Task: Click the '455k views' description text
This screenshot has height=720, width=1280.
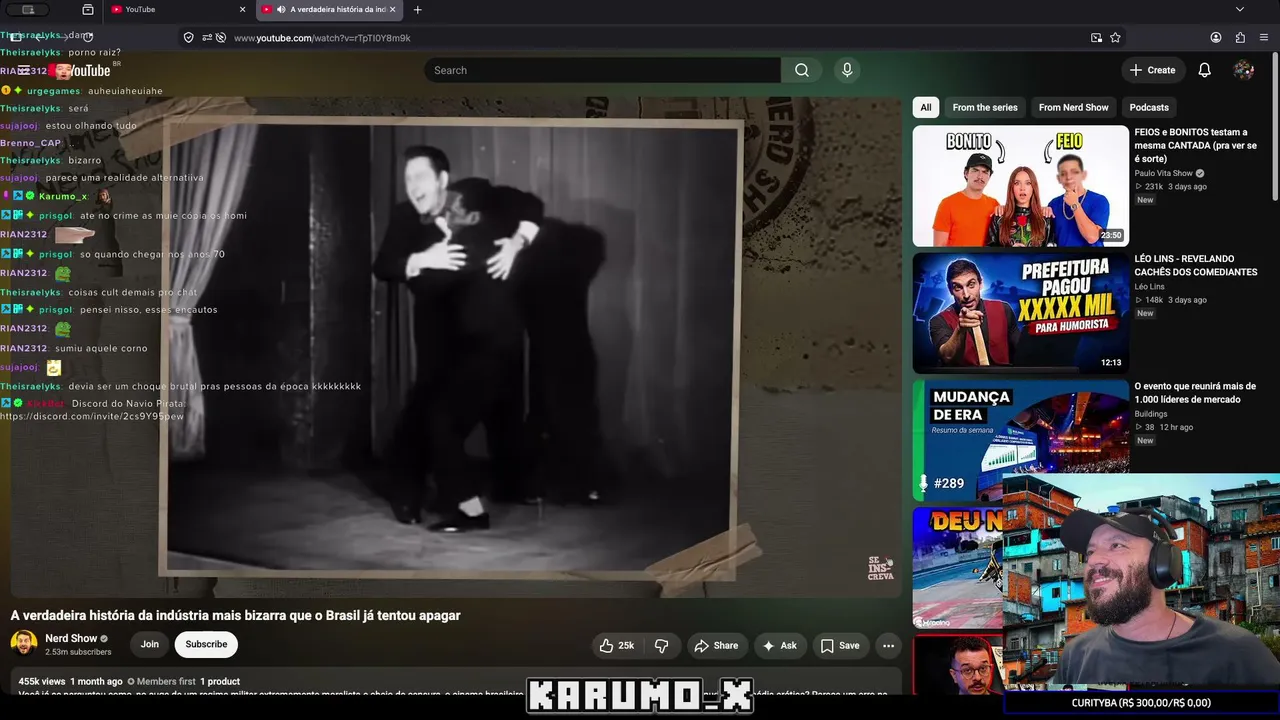Action: [42, 681]
